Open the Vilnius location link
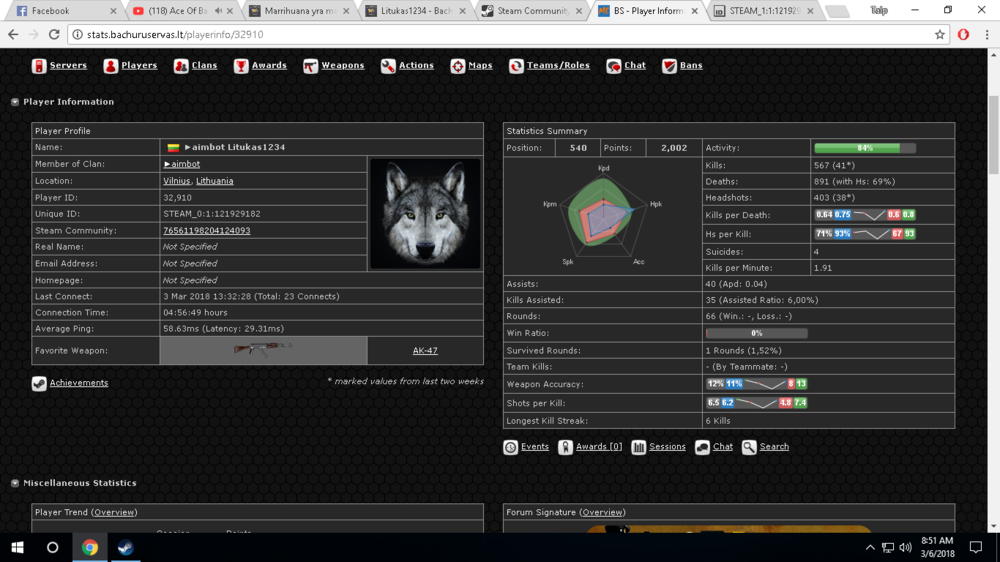Screen dimensions: 1000x562 (x=176, y=181)
